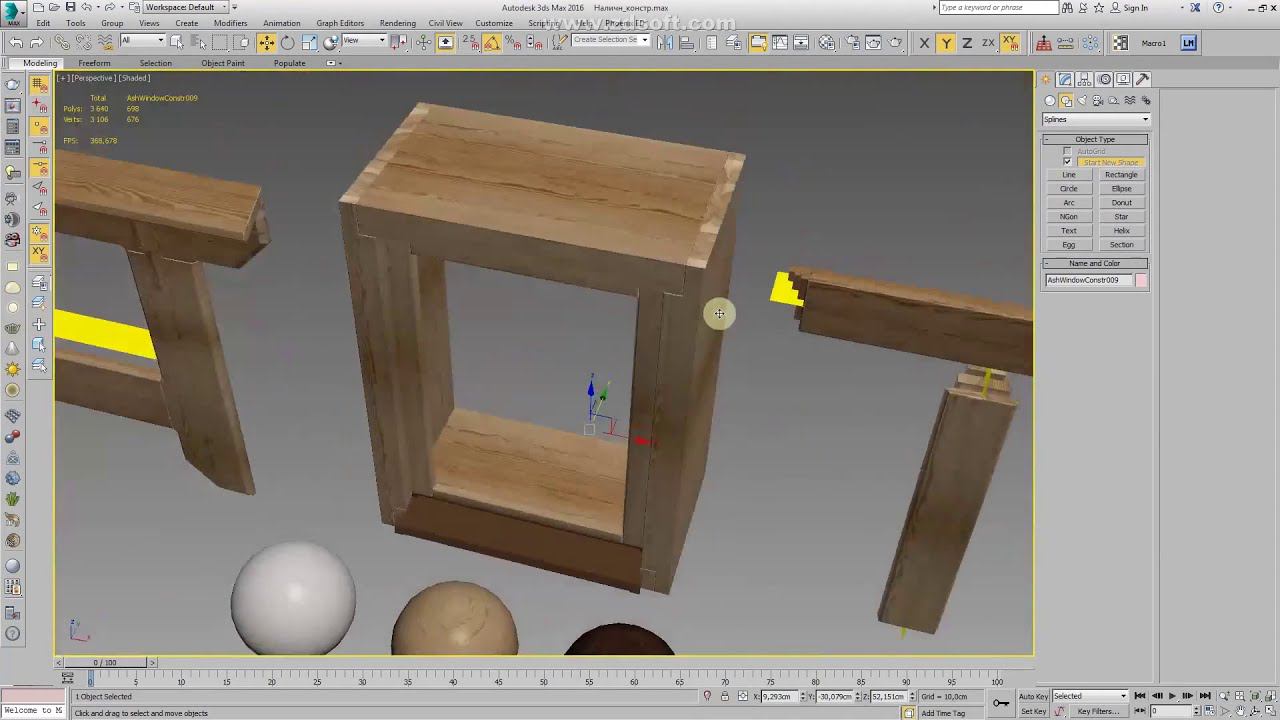Click the pink object color swatch
Viewport: 1280px width, 720px height.
click(1141, 280)
